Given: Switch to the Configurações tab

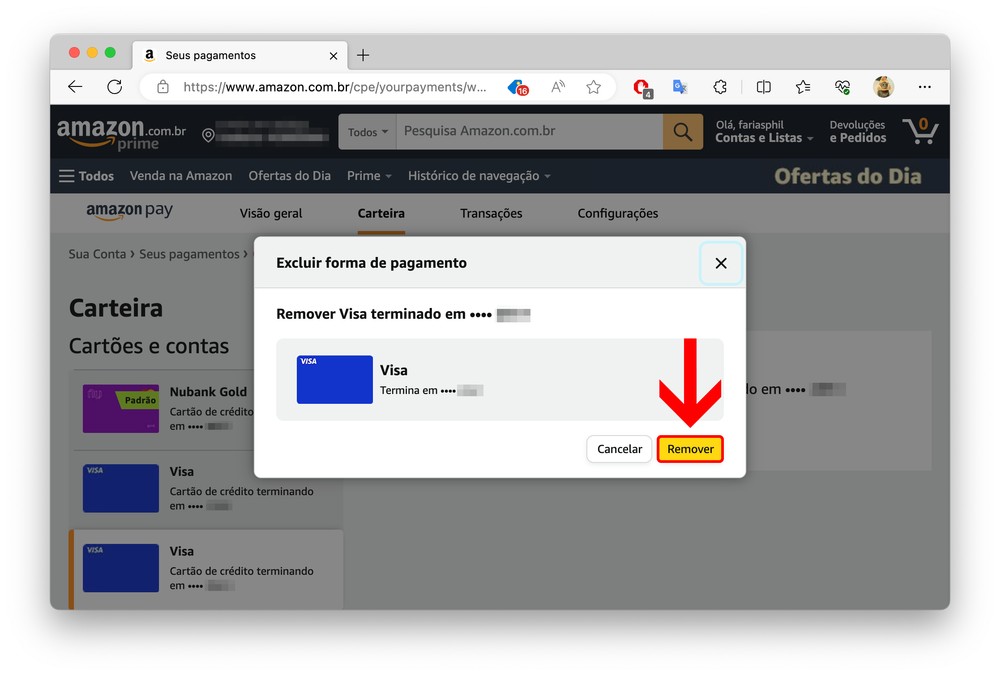Looking at the screenshot, I should coord(618,214).
